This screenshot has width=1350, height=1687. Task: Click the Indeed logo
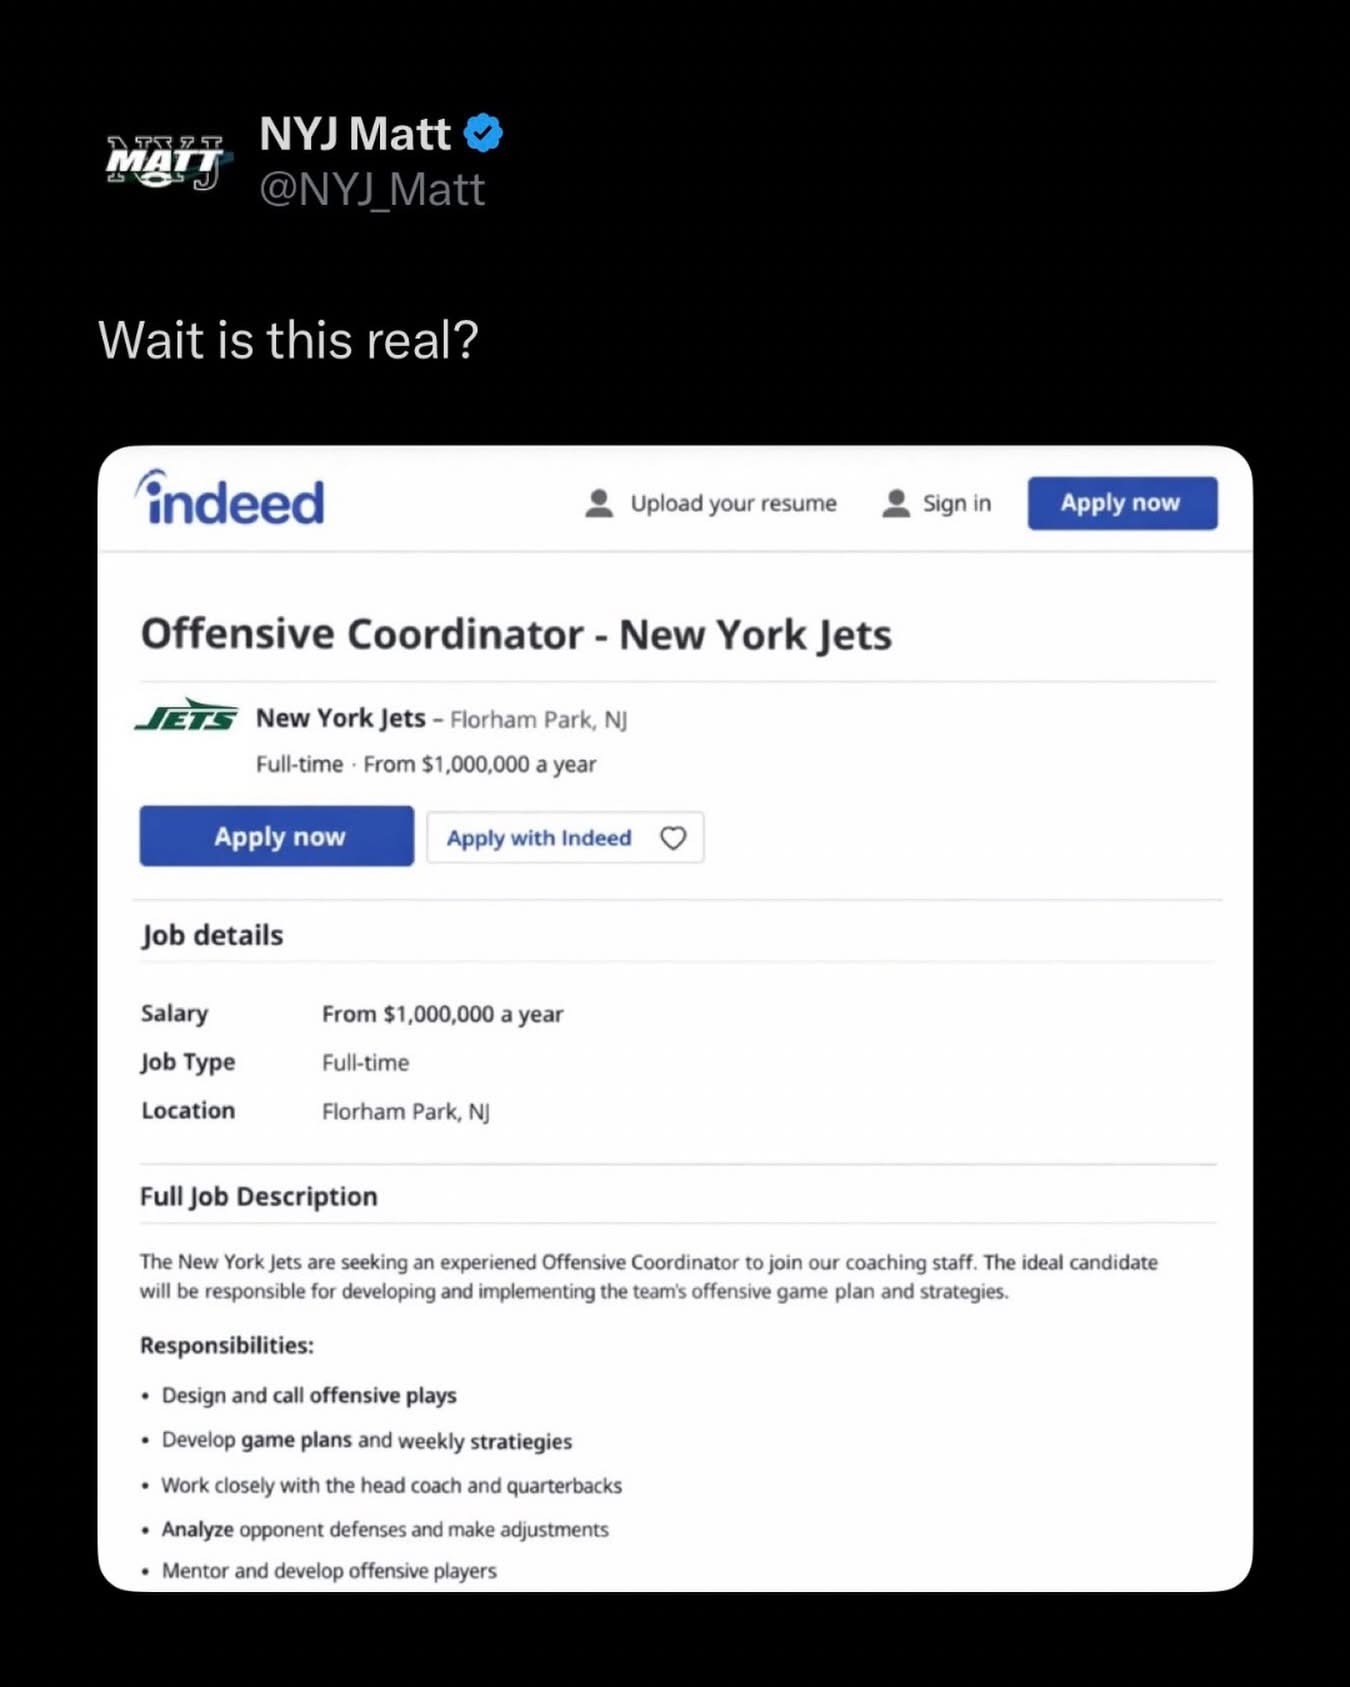point(231,500)
